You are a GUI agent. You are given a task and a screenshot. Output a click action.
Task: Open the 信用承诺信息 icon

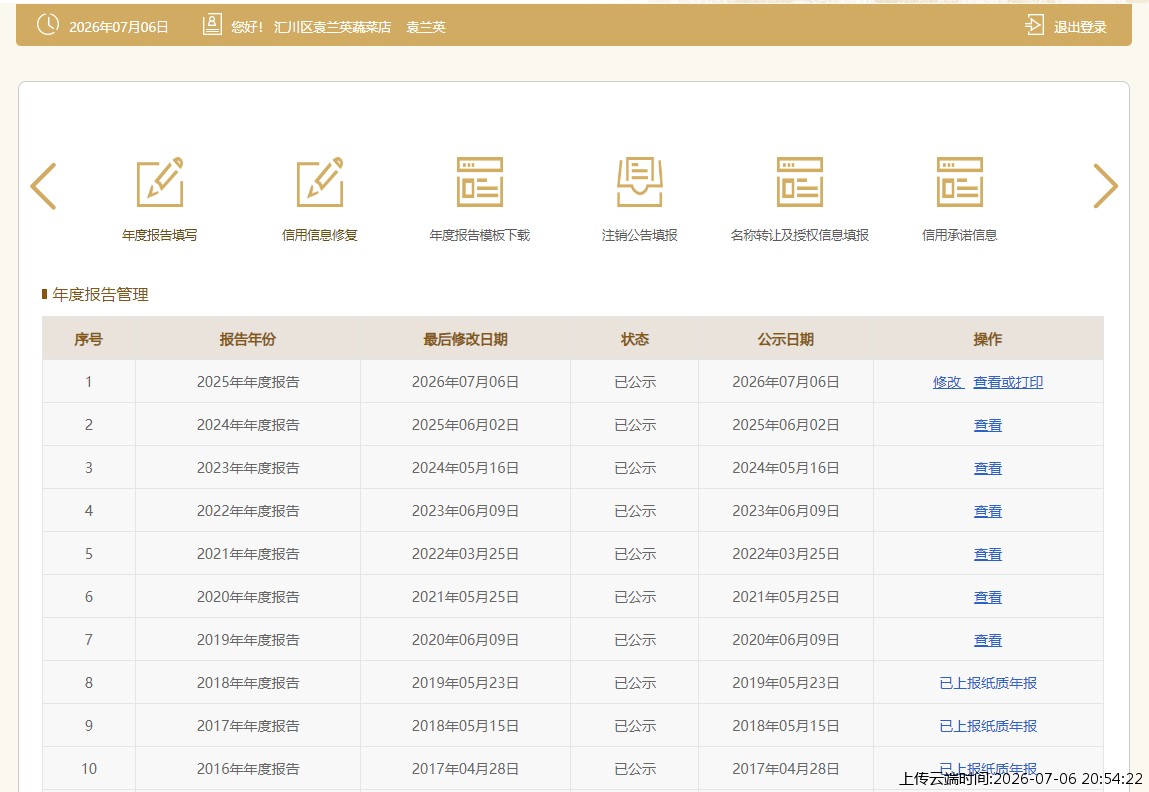(959, 182)
